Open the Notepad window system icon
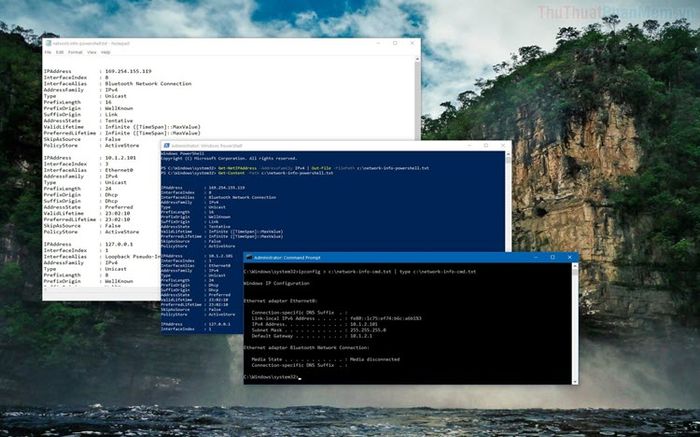Screen dimensions: 700x437 coord(48,43)
